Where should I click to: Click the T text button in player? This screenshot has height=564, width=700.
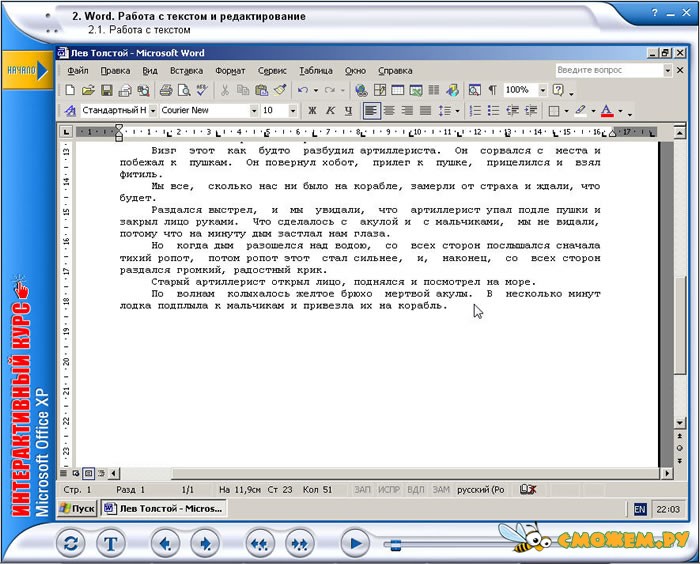pyautogui.click(x=111, y=543)
